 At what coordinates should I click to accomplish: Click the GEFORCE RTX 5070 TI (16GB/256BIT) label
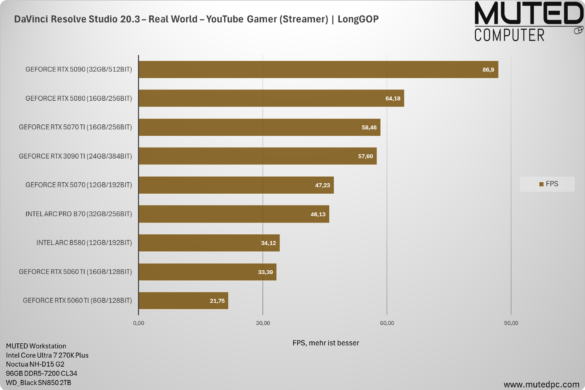point(75,127)
